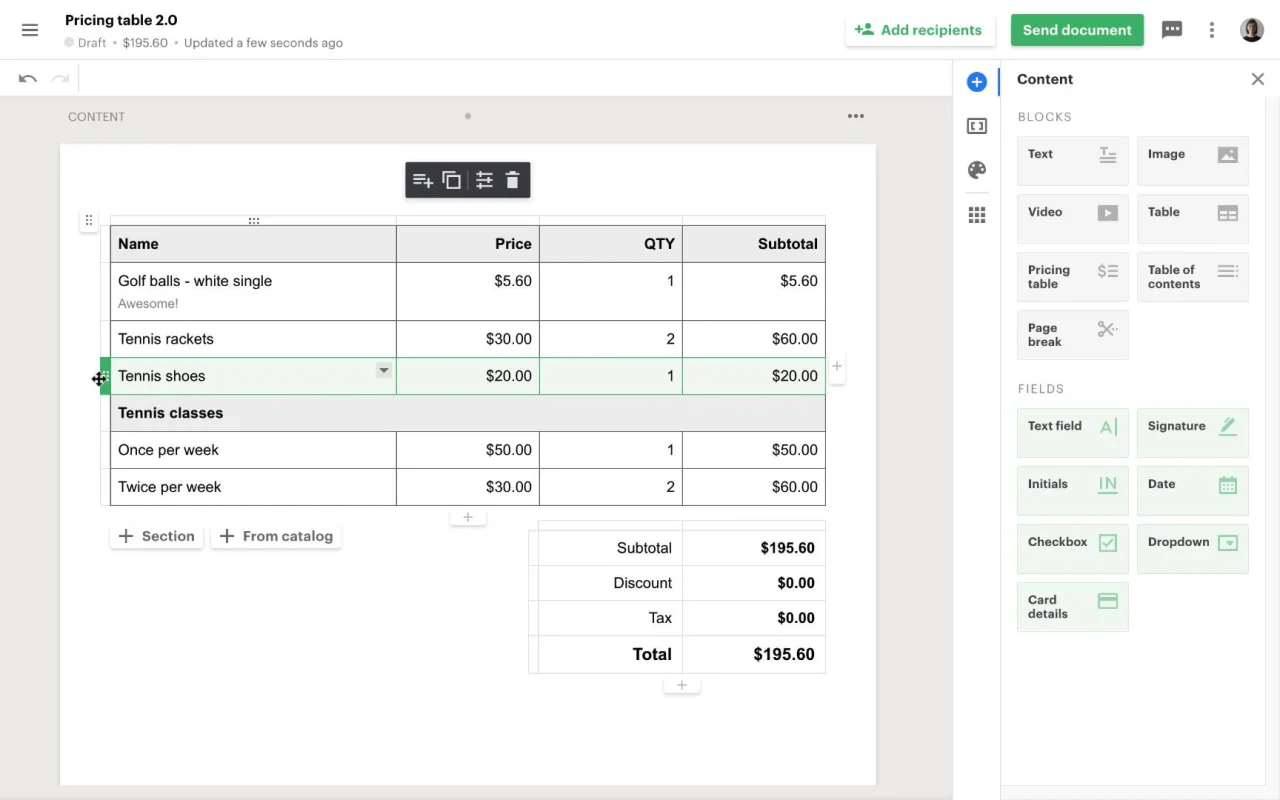This screenshot has width=1280, height=800.
Task: Expand the Tennis shoes row dropdown
Action: pyautogui.click(x=383, y=371)
